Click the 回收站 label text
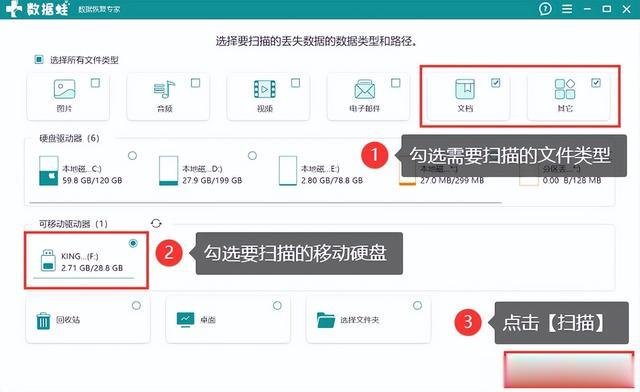 click(x=68, y=320)
